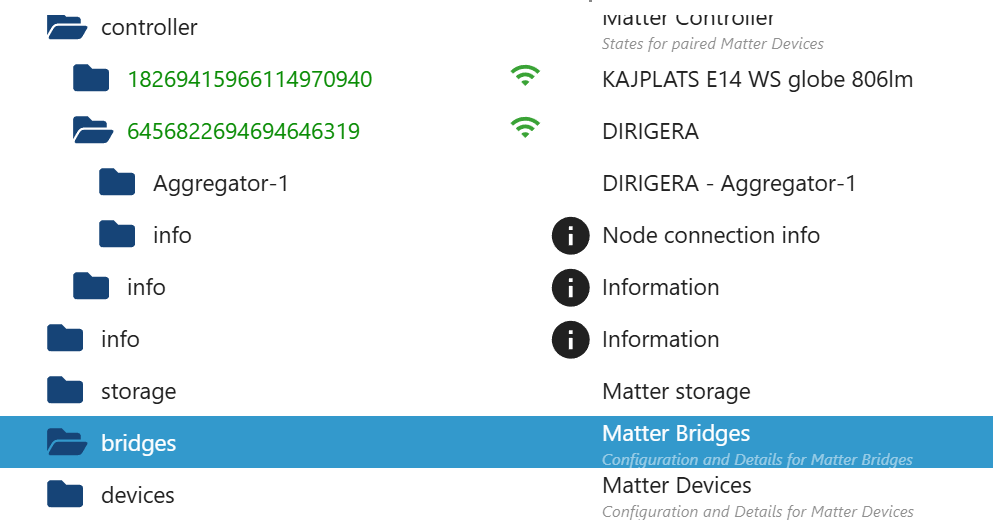The height and width of the screenshot is (528, 993).
Task: Click the Matter Bridges name text
Action: [x=676, y=434]
